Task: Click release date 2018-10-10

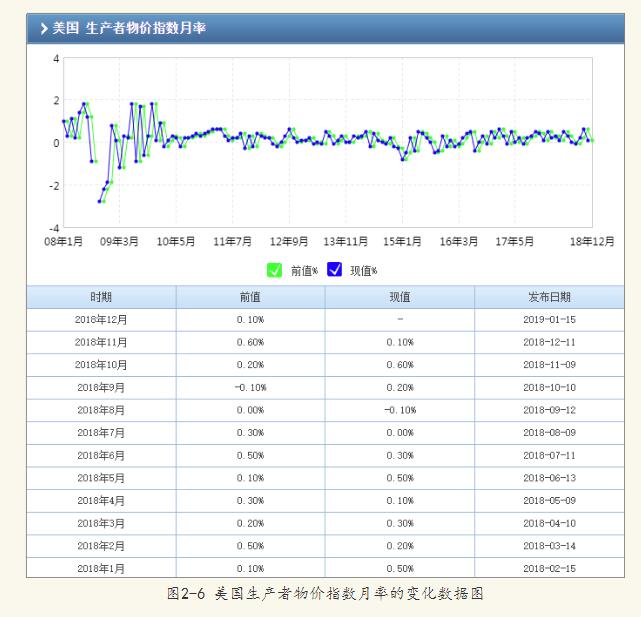Action: 549,387
